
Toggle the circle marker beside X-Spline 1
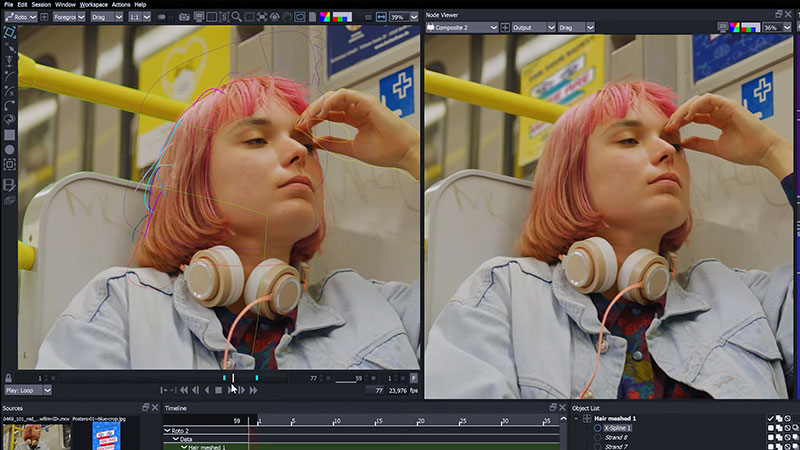[x=598, y=428]
